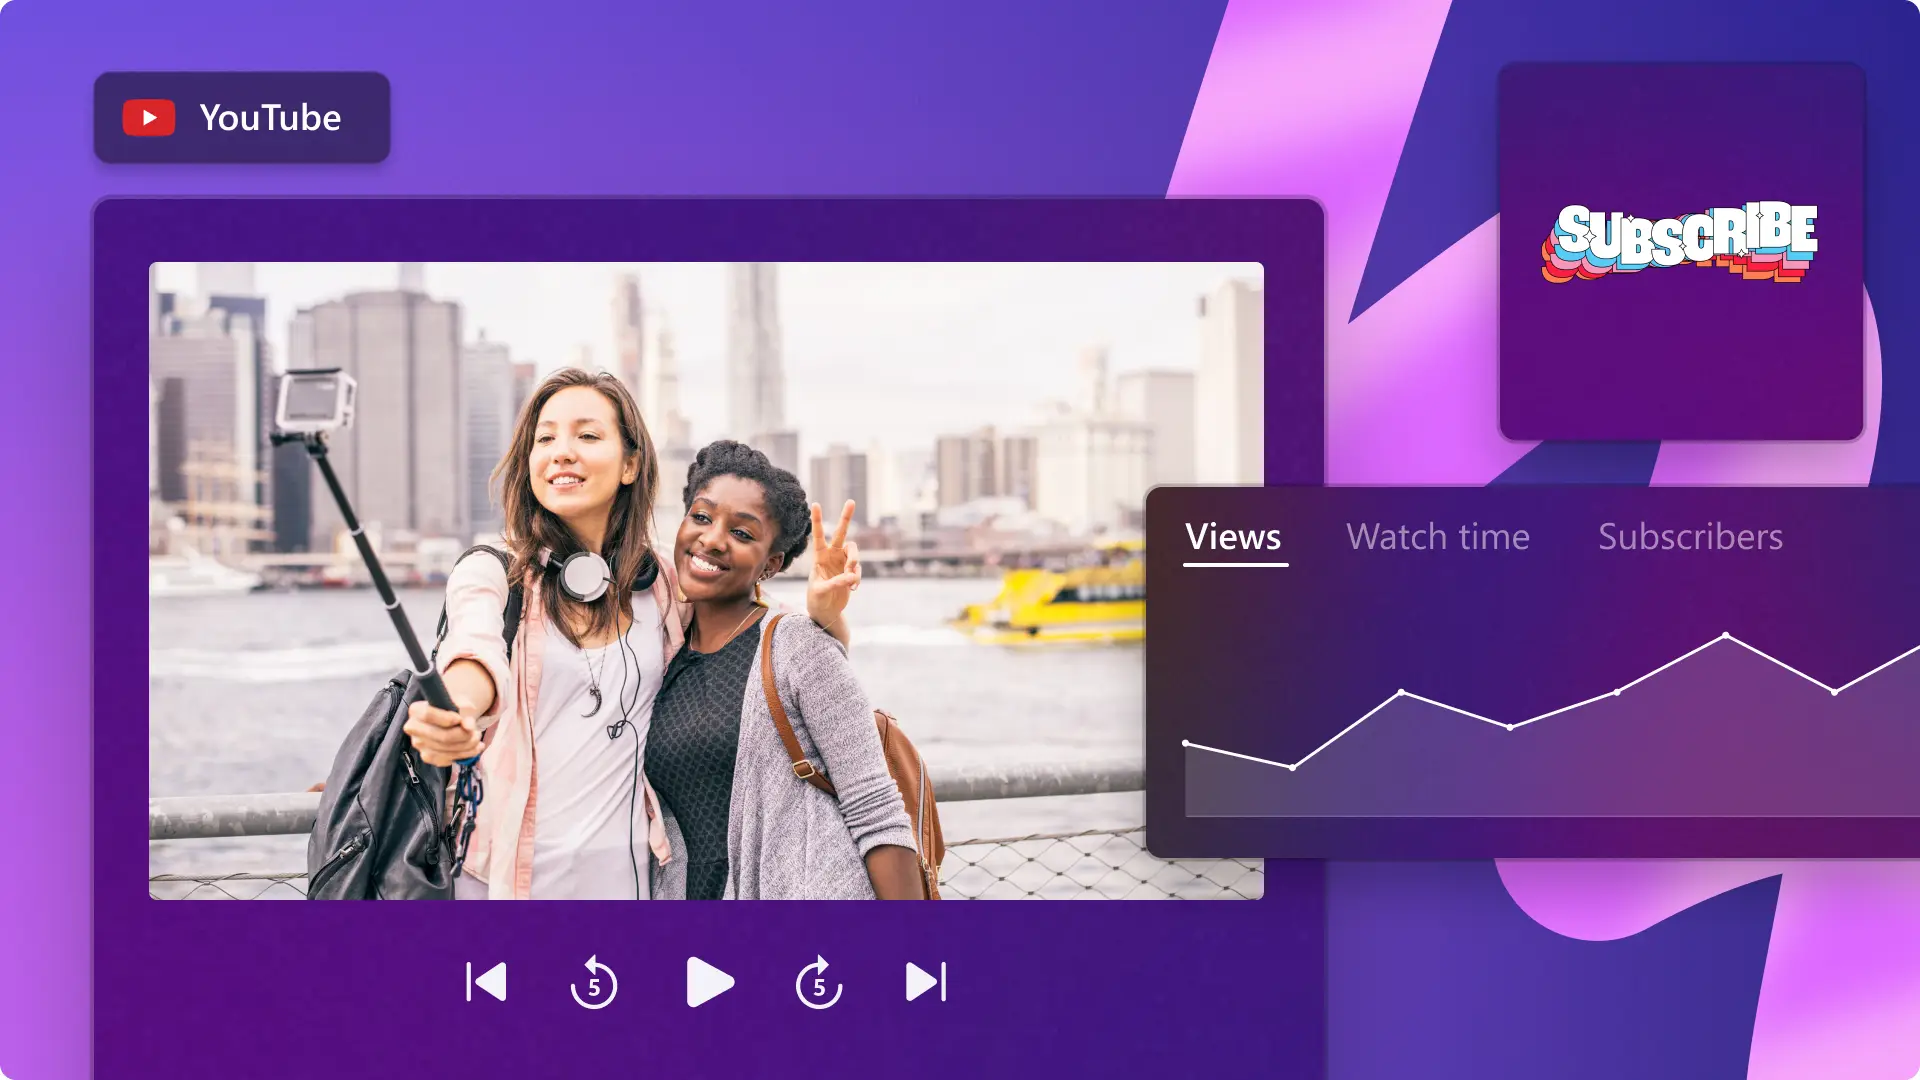This screenshot has height=1080, width=1920.
Task: Click the Views tab underline indicator
Action: [1233, 566]
